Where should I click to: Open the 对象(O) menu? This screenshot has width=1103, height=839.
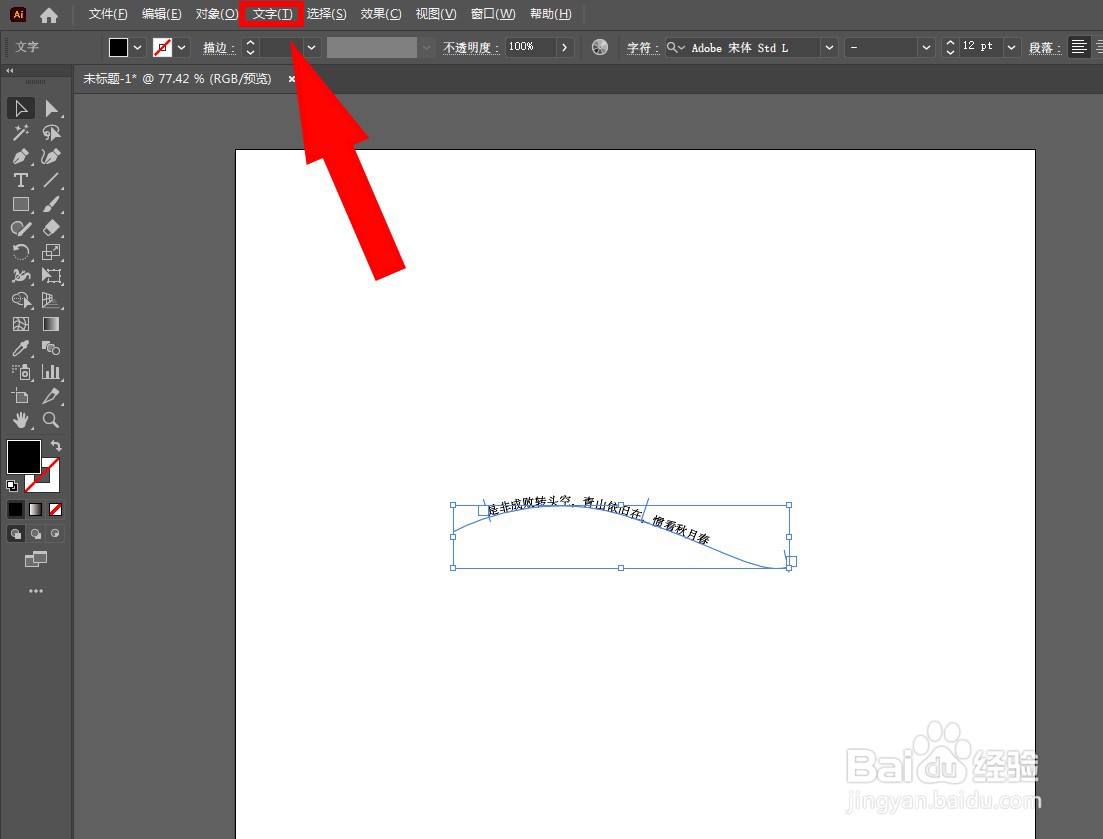(x=216, y=14)
